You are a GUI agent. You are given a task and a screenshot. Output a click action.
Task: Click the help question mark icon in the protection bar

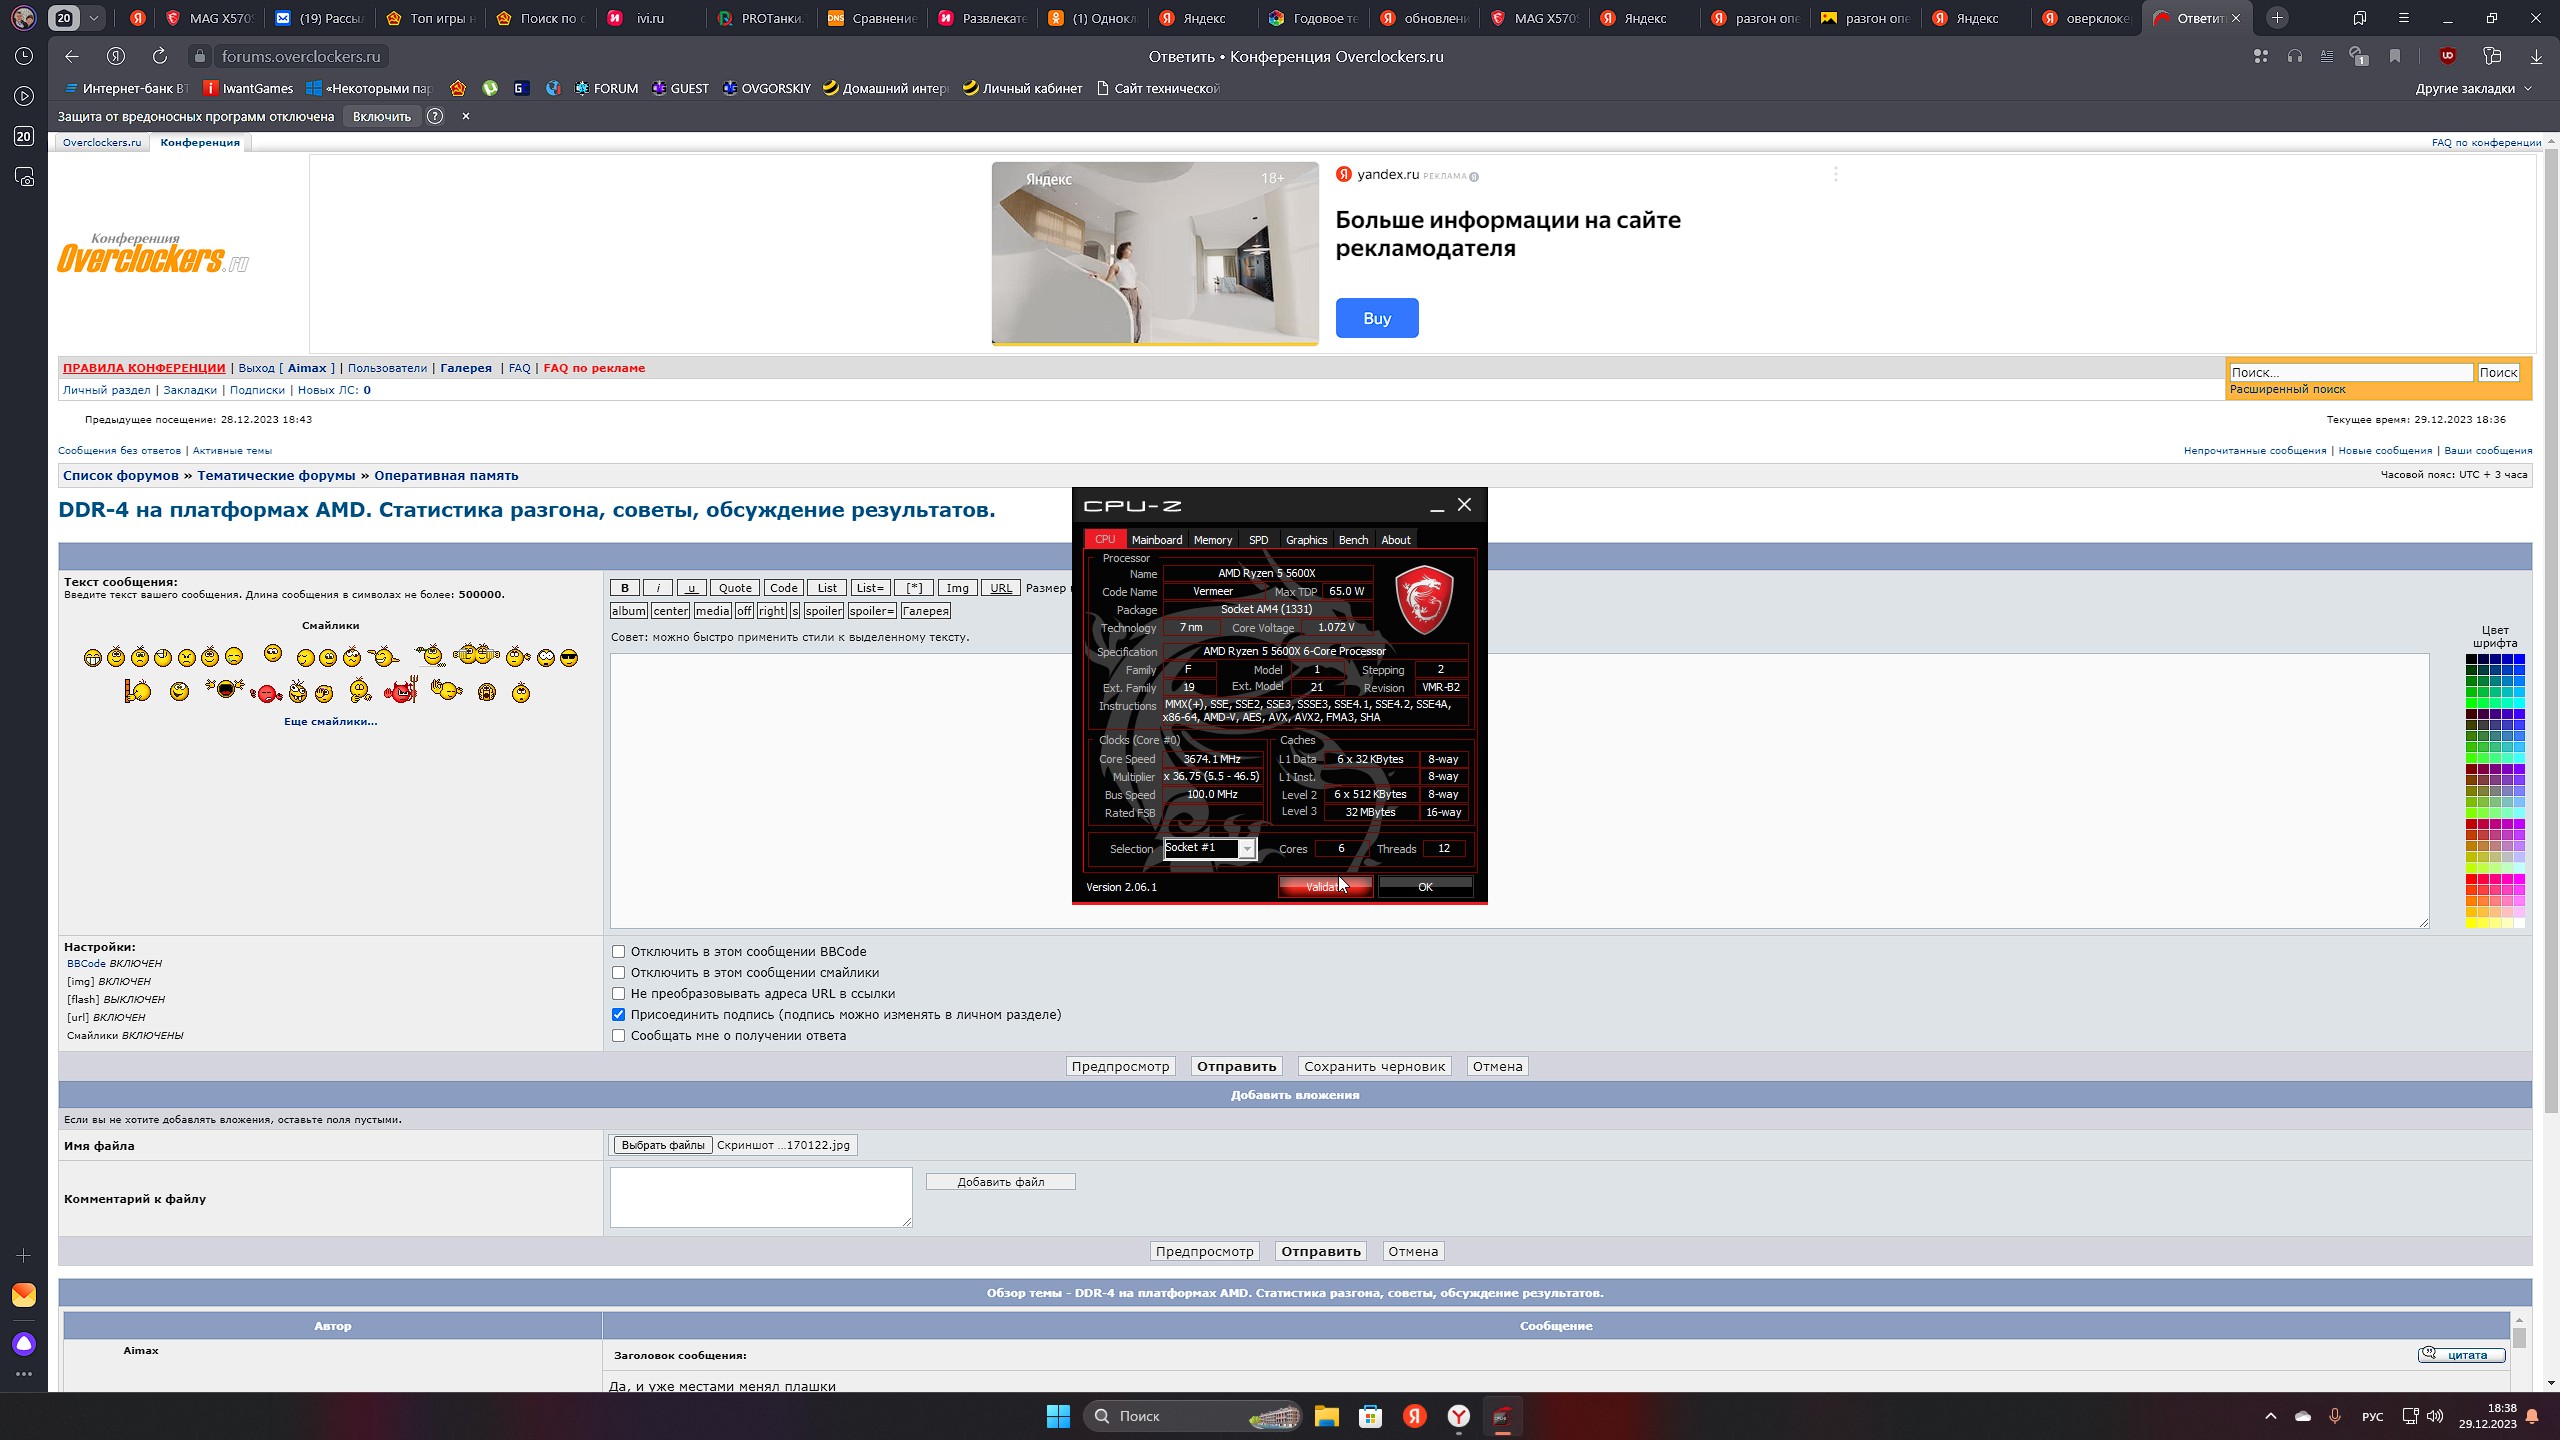click(435, 117)
